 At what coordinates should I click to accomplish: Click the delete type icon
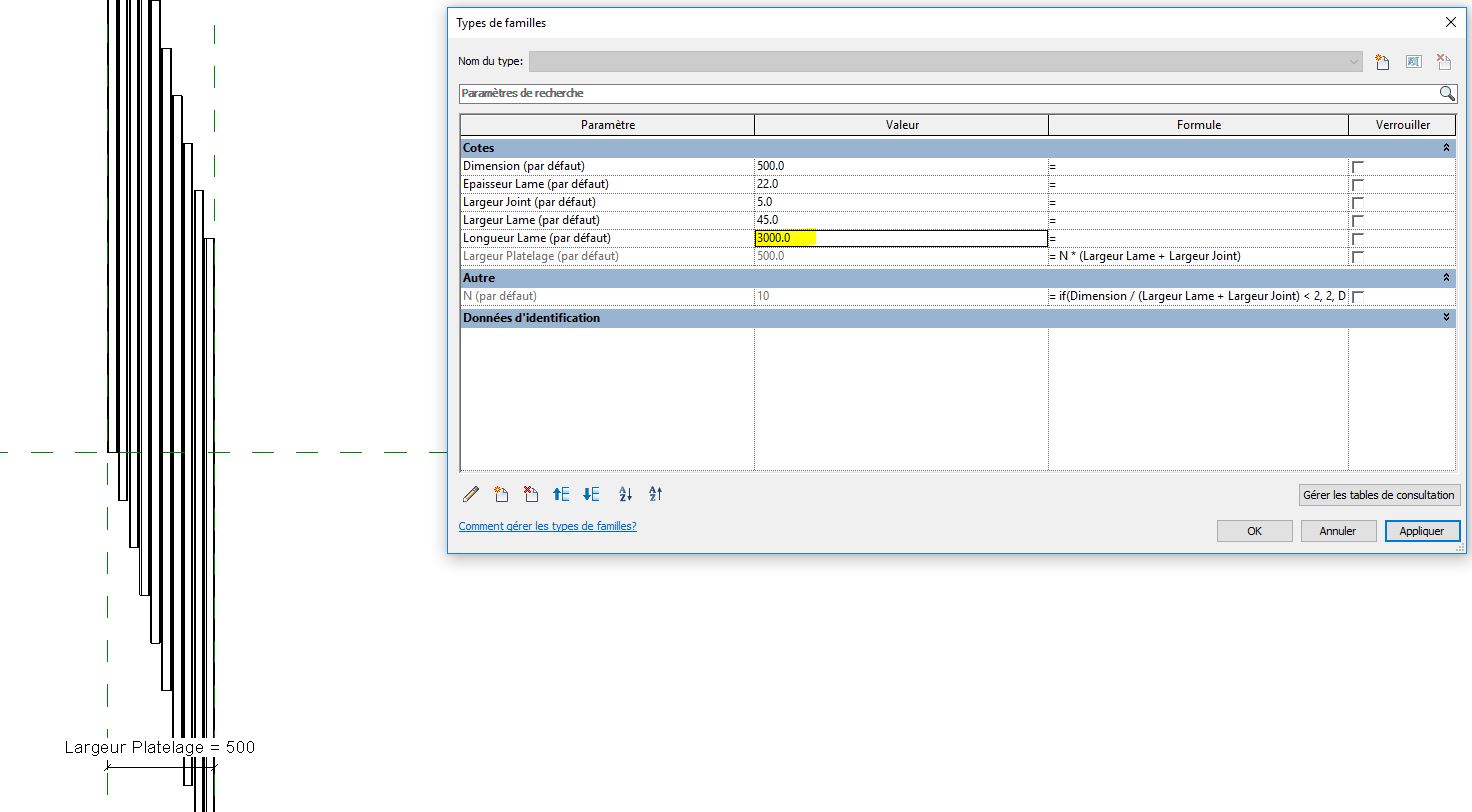pos(1443,62)
